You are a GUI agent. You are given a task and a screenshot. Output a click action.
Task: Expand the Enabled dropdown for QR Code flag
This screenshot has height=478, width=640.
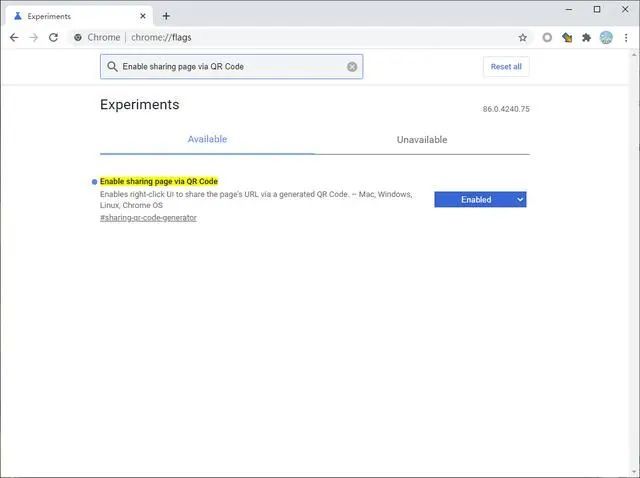pyautogui.click(x=480, y=200)
